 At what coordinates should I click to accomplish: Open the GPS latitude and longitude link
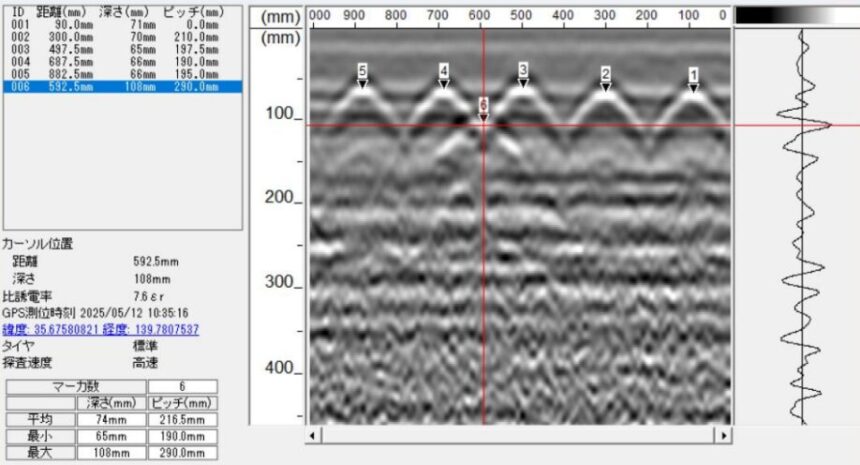tap(100, 329)
